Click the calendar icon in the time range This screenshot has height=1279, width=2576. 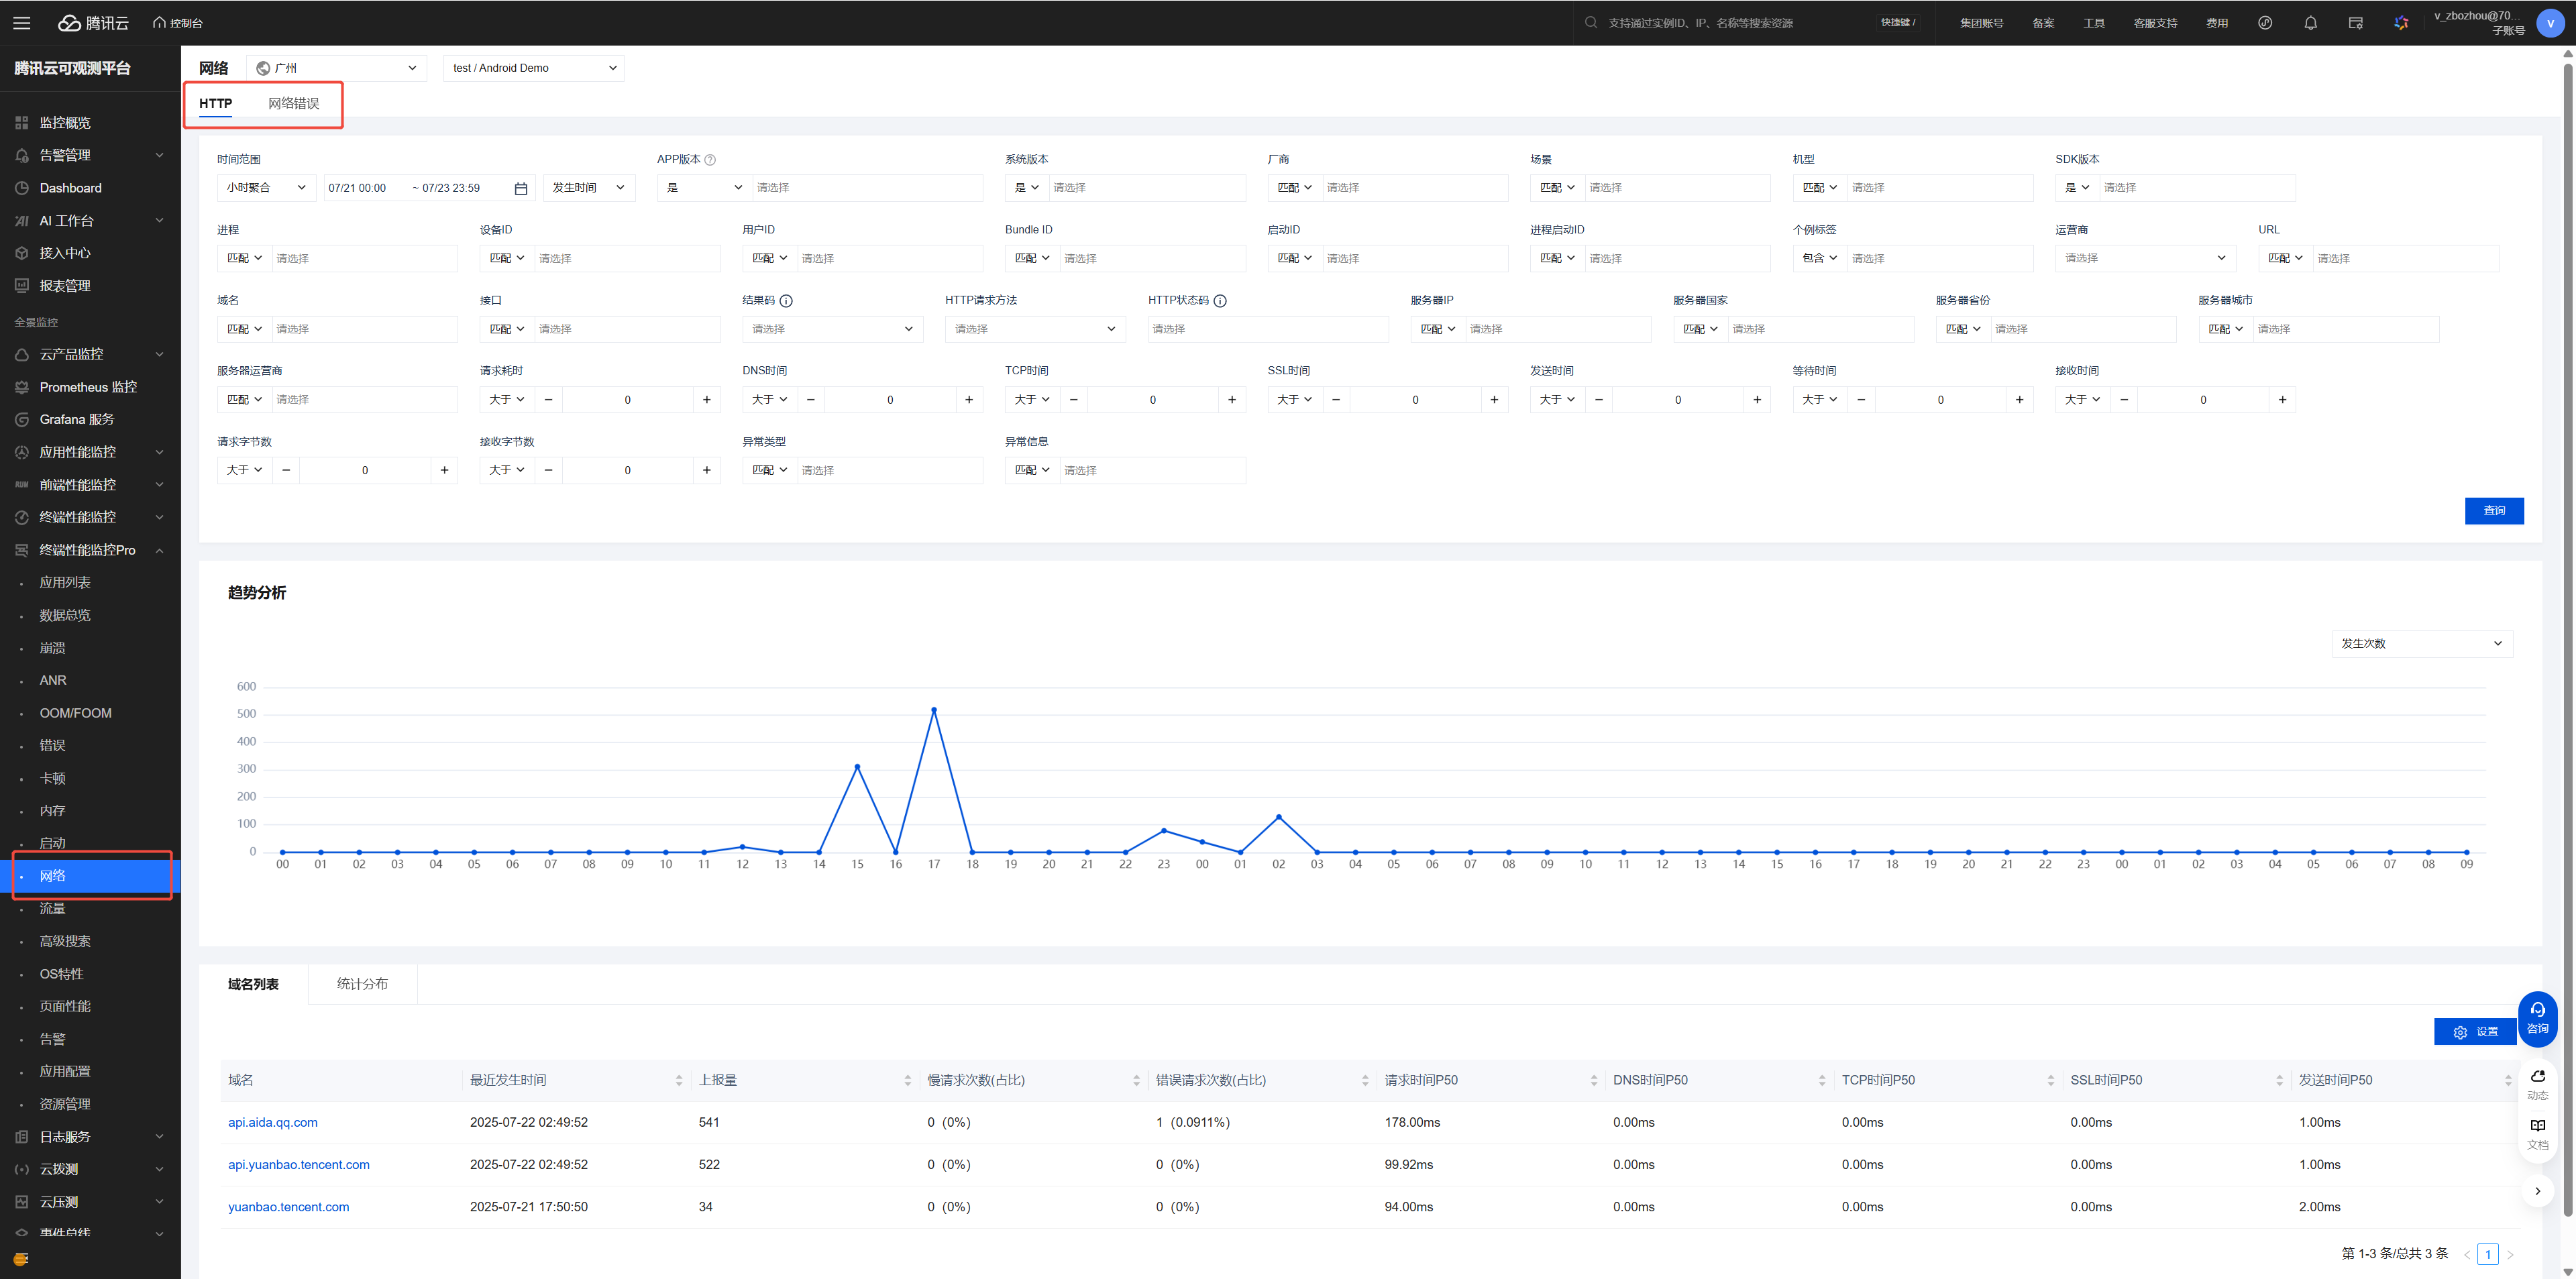(x=520, y=188)
